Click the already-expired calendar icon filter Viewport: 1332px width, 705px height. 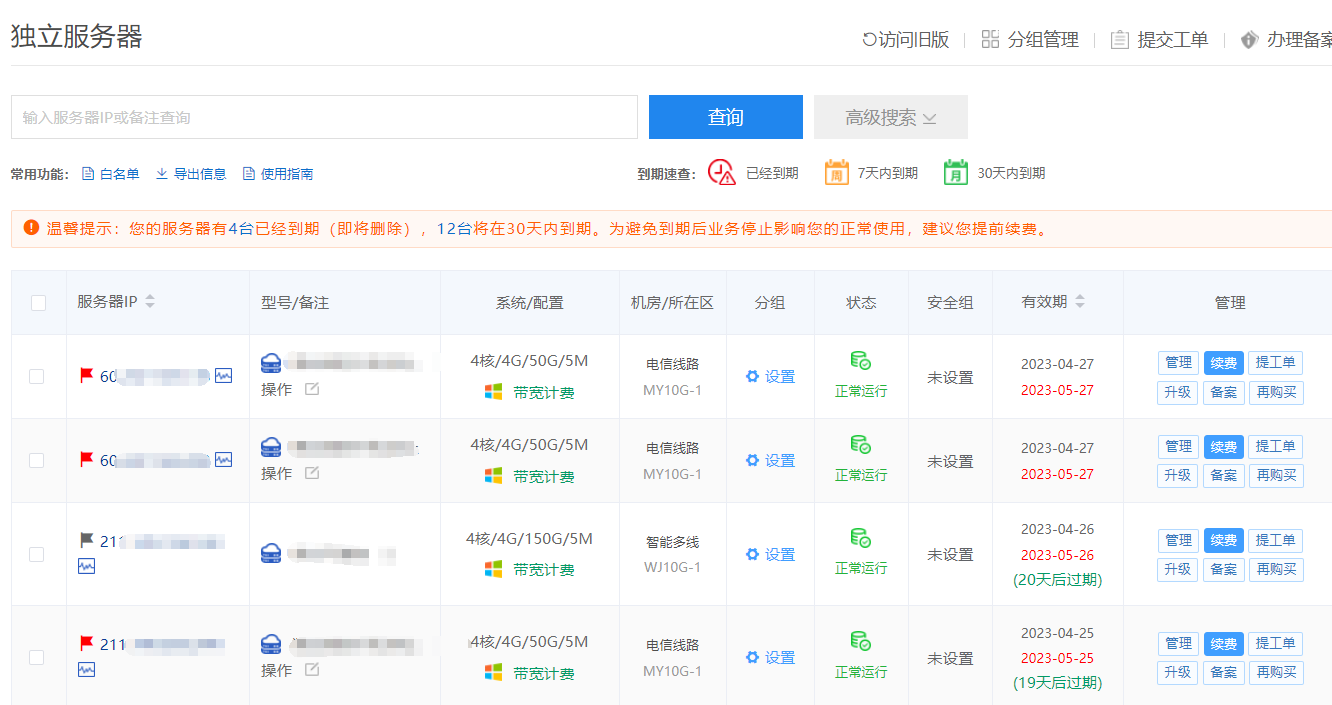coord(722,173)
